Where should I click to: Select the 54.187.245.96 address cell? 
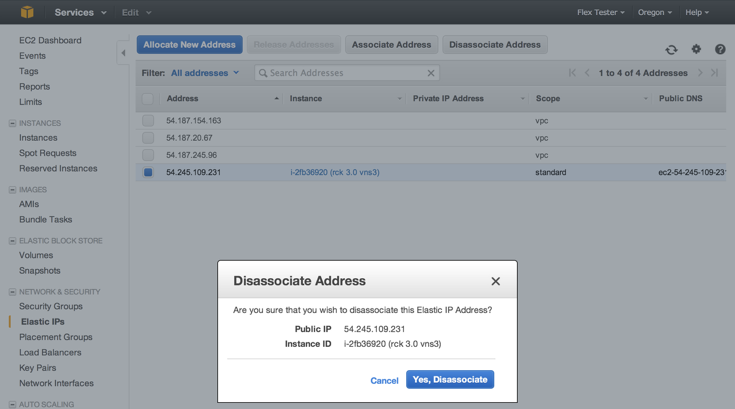coord(191,155)
